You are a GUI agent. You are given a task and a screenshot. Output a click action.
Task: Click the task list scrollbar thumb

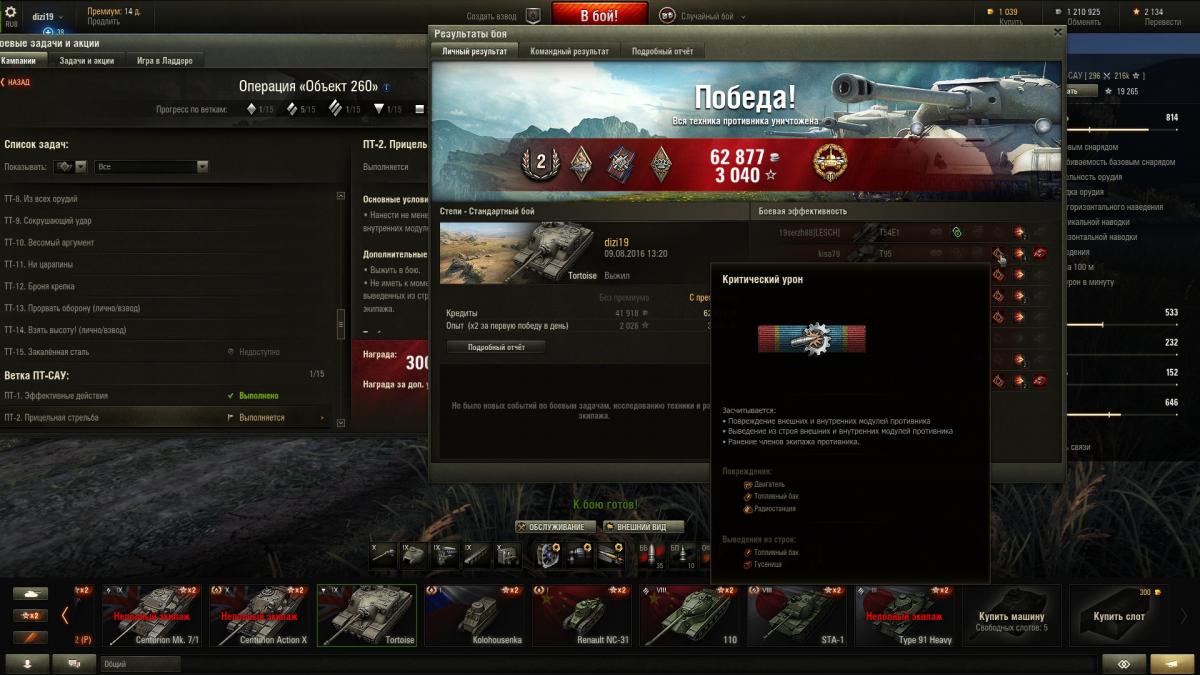point(341,323)
